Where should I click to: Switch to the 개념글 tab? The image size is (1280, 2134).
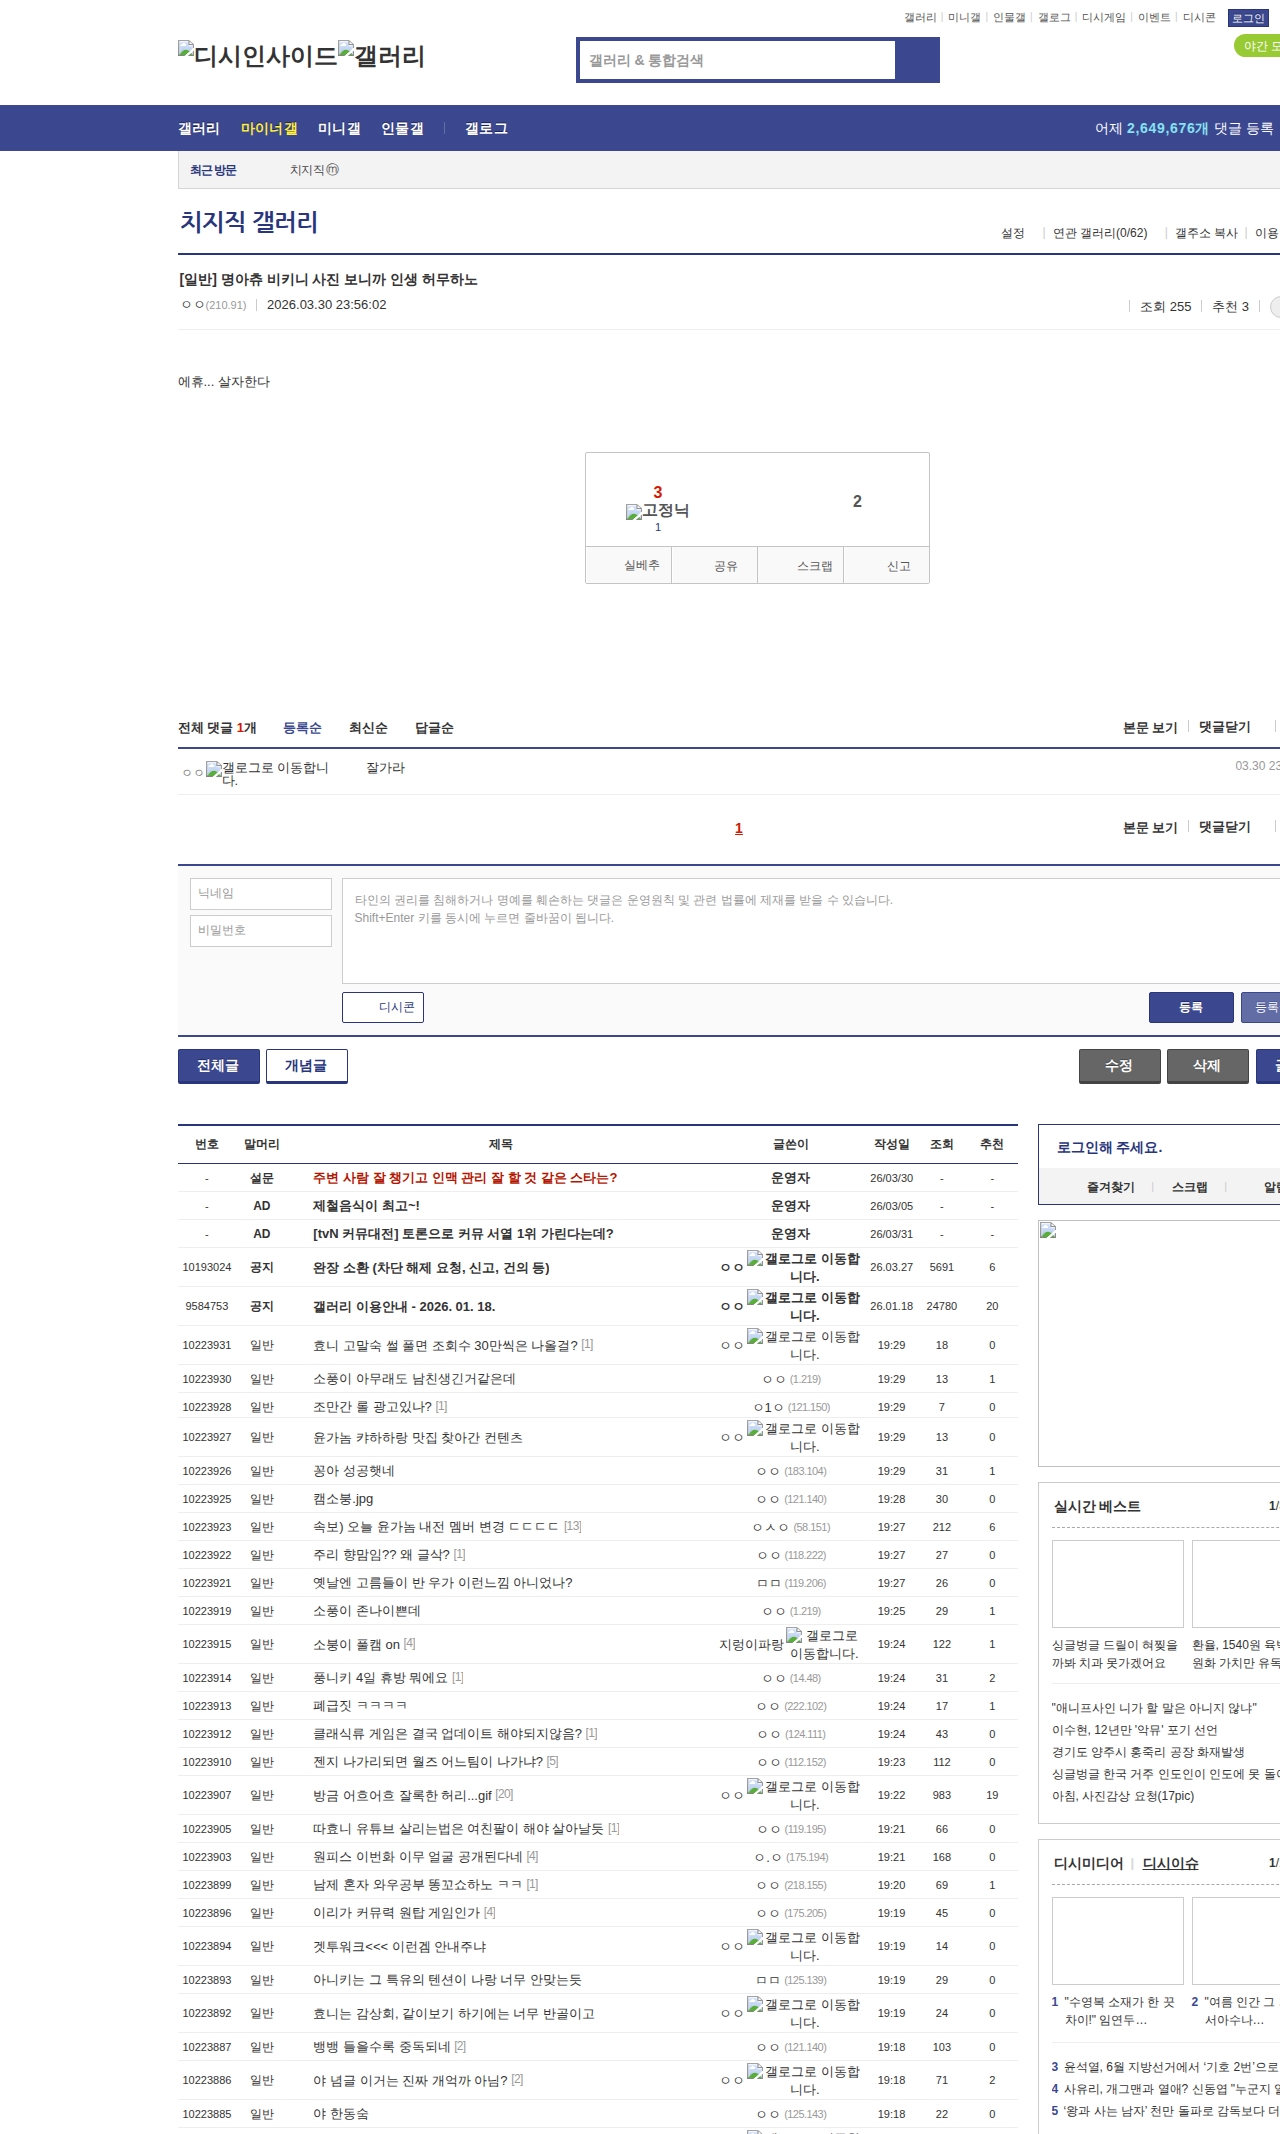(306, 1066)
